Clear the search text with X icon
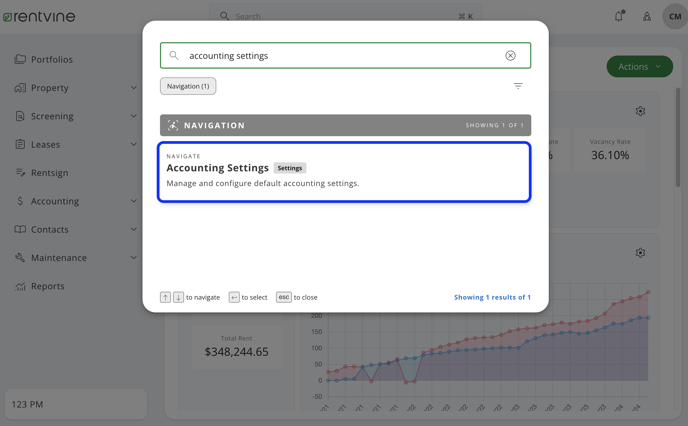Image resolution: width=688 pixels, height=426 pixels. (x=510, y=56)
